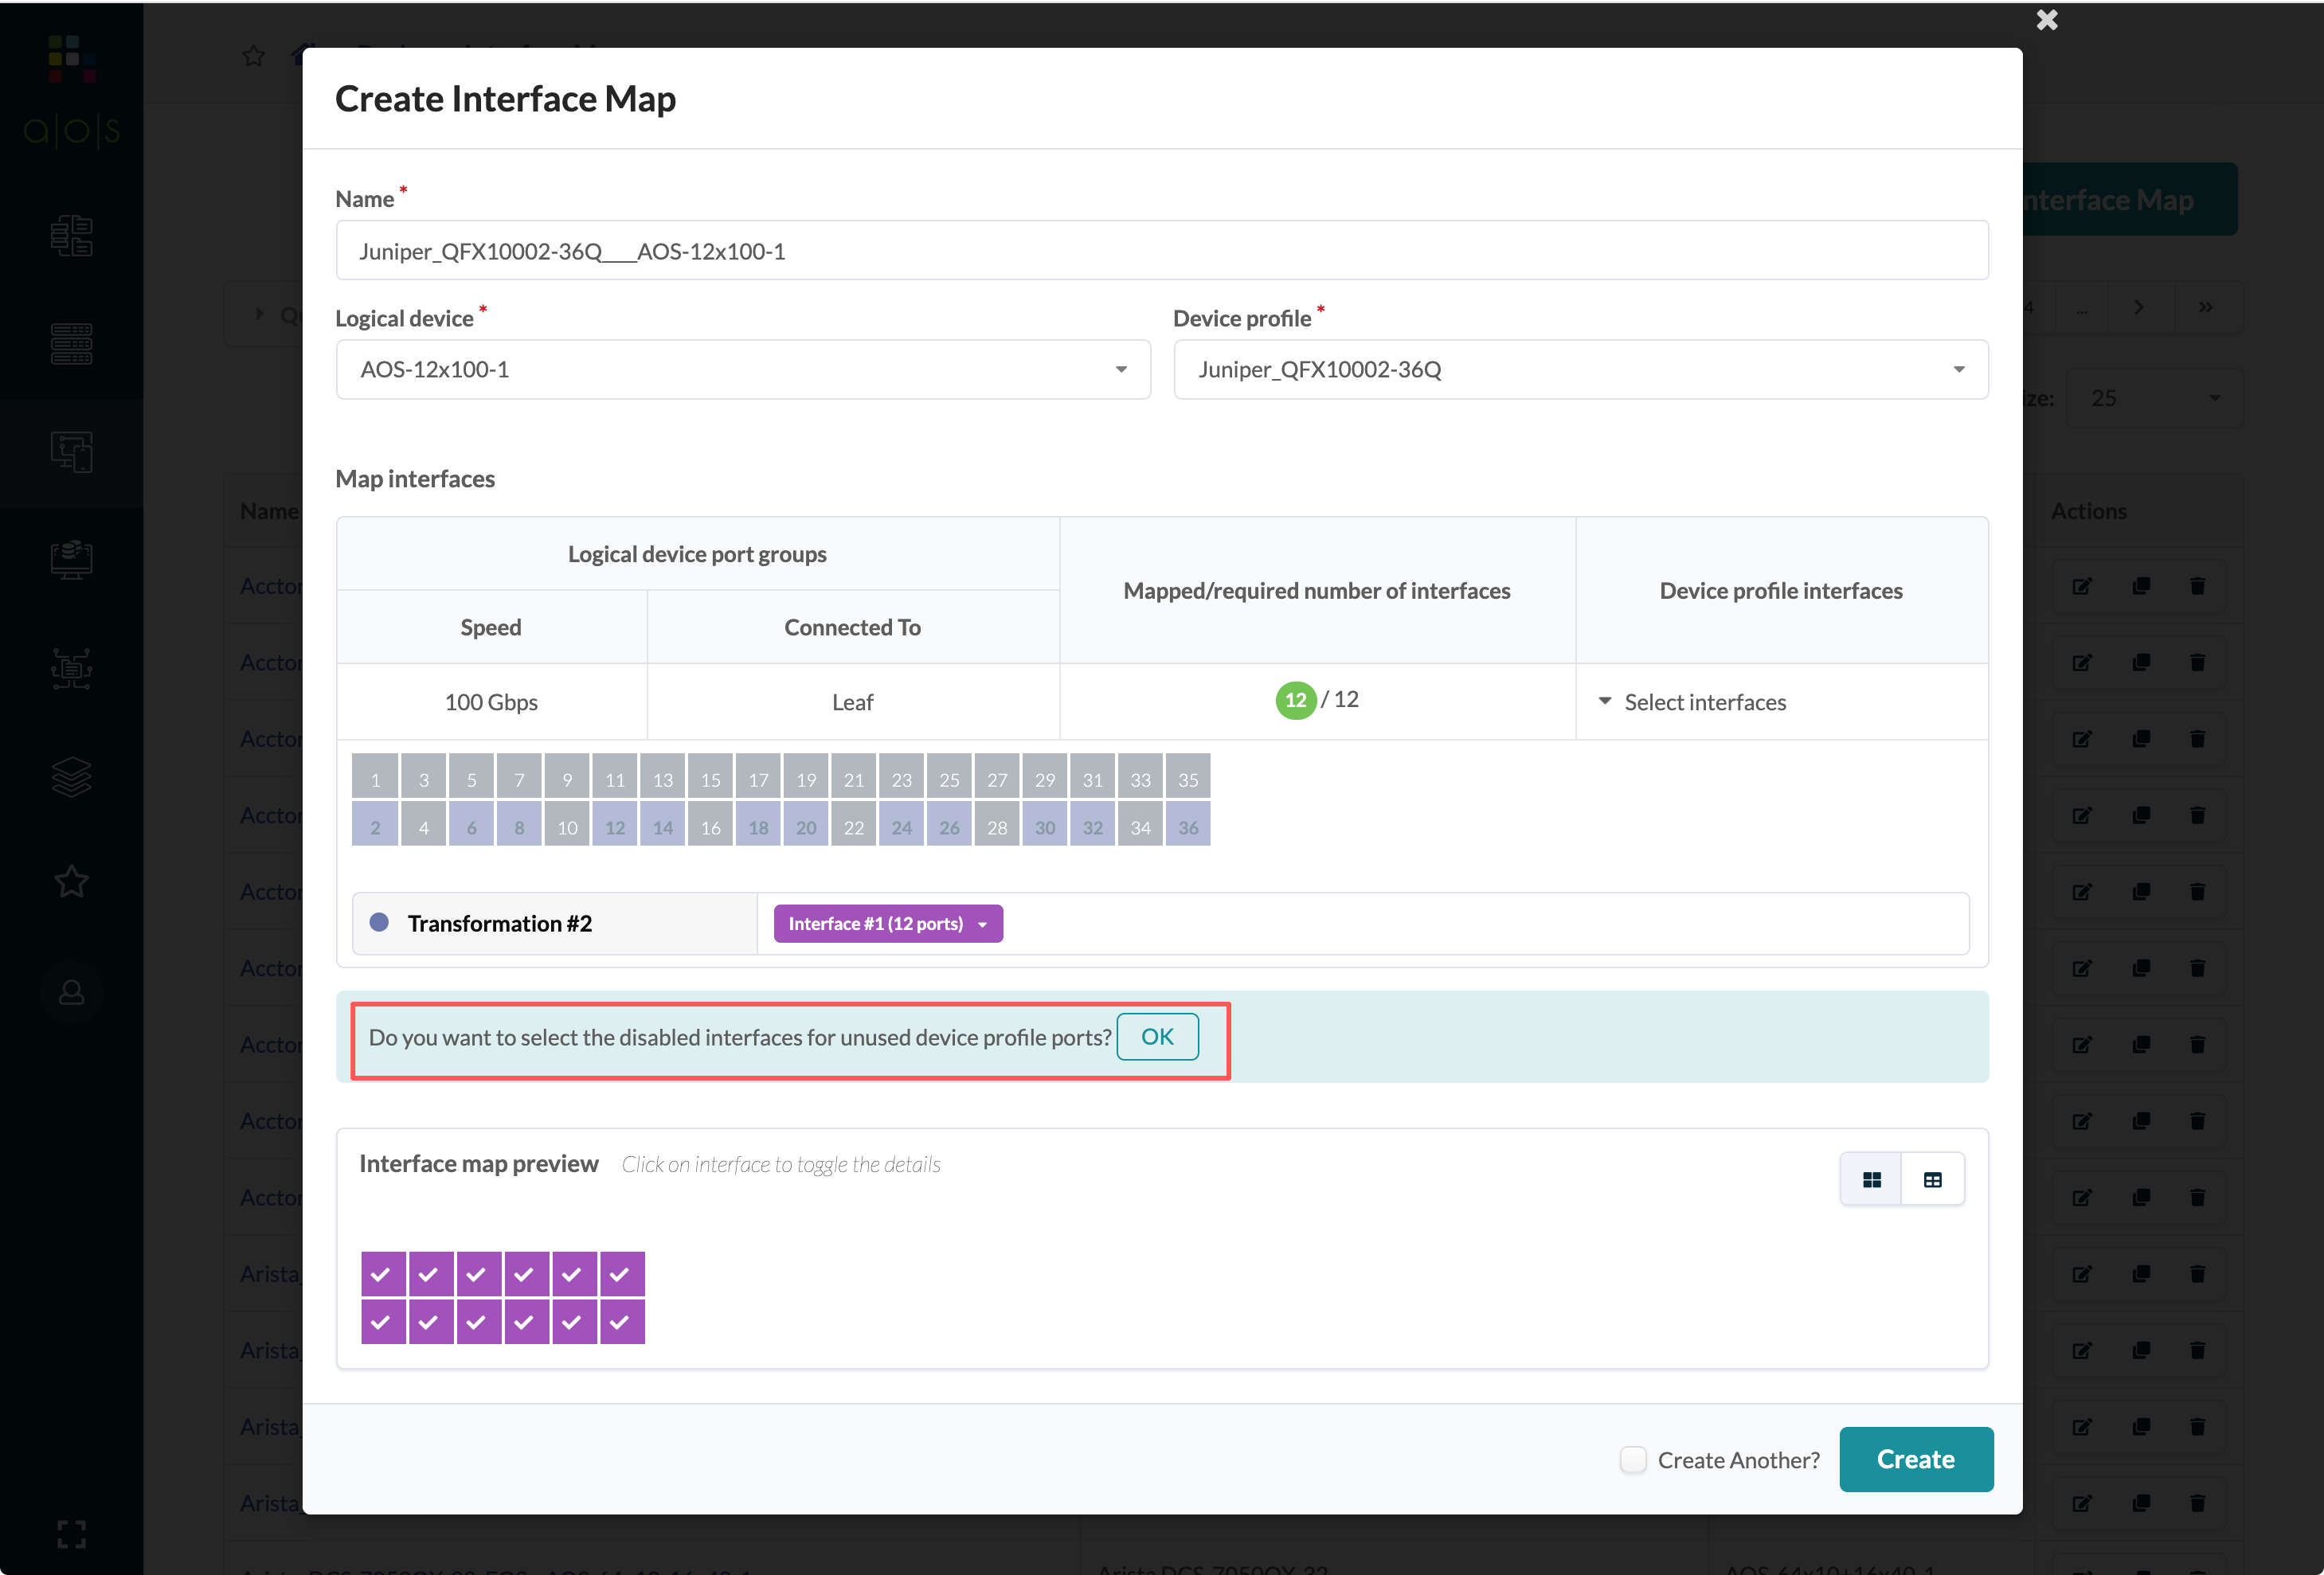Switch preview to table view icon
Viewport: 2324px width, 1575px height.
[x=1932, y=1180]
